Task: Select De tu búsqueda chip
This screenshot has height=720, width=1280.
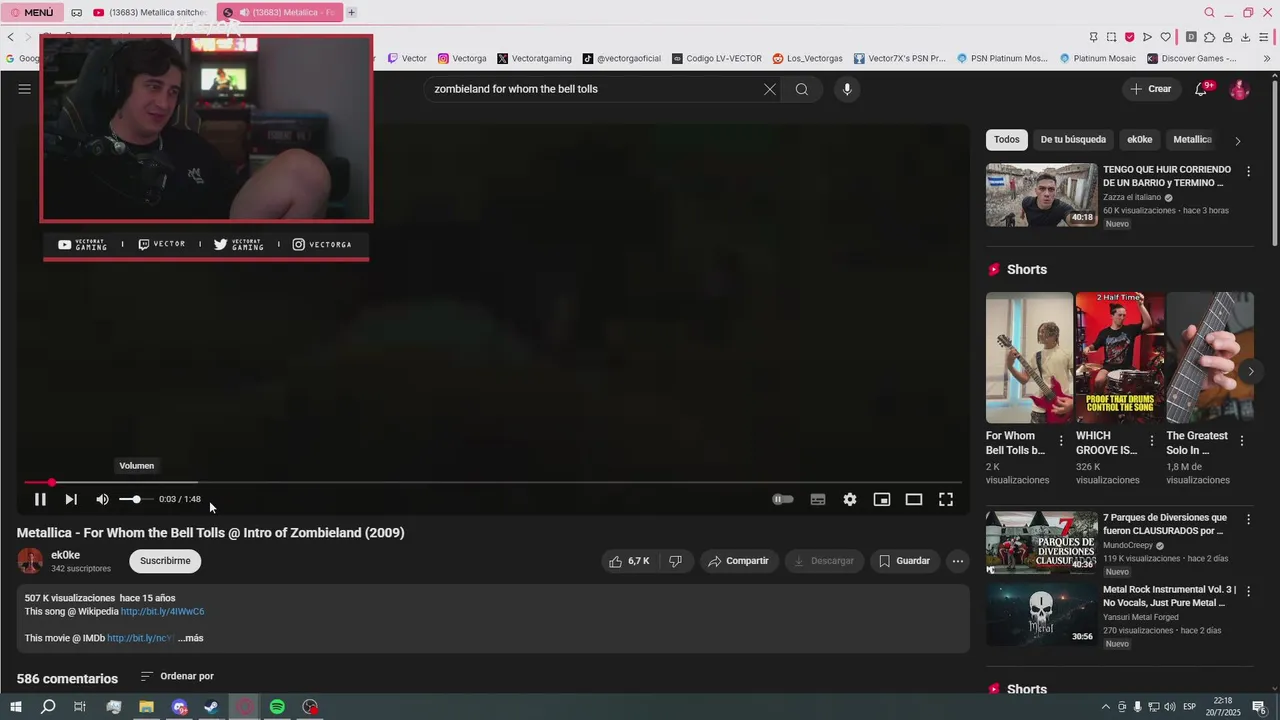Action: (x=1073, y=140)
